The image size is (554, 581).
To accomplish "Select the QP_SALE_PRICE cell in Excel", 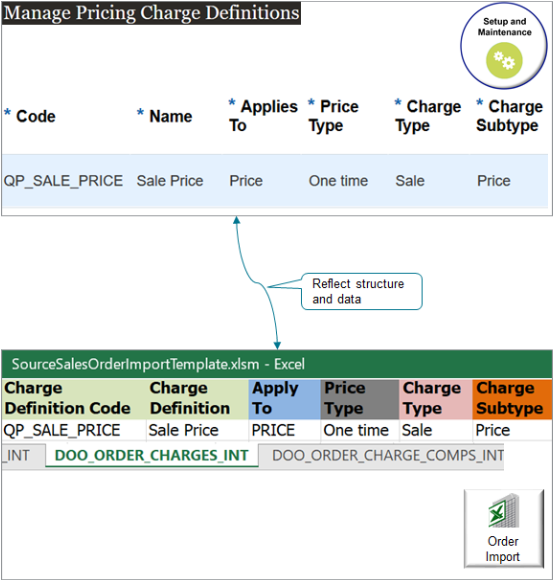I will (74, 430).
